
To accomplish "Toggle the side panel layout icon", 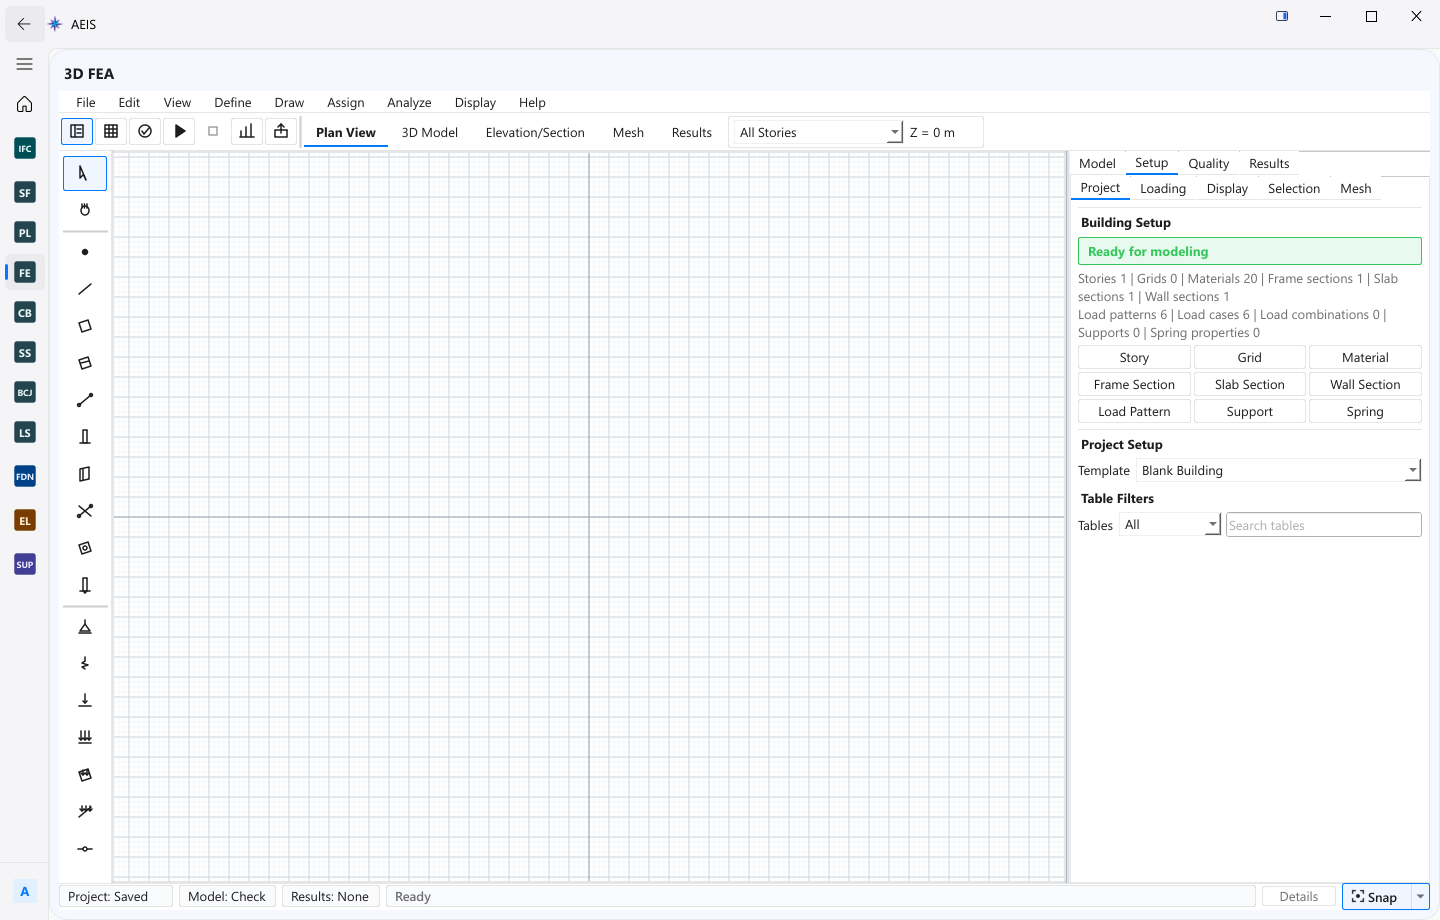I will click(77, 131).
